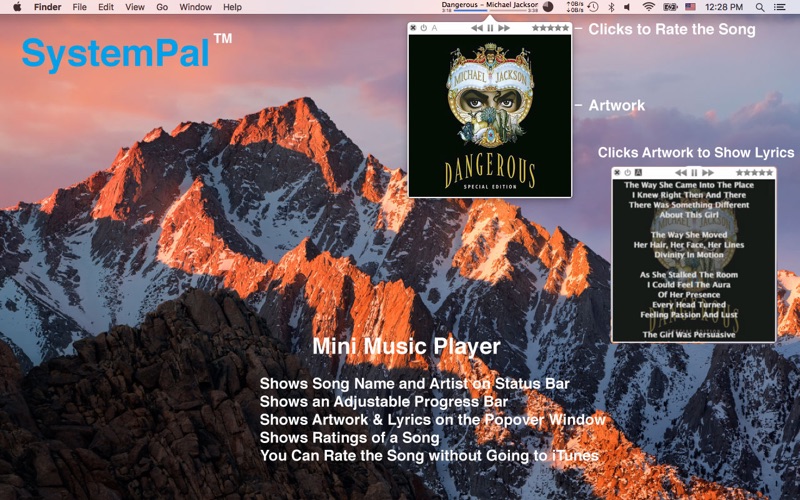Close the lyrics popover with its X icon
This screenshot has width=800, height=500.
point(617,172)
